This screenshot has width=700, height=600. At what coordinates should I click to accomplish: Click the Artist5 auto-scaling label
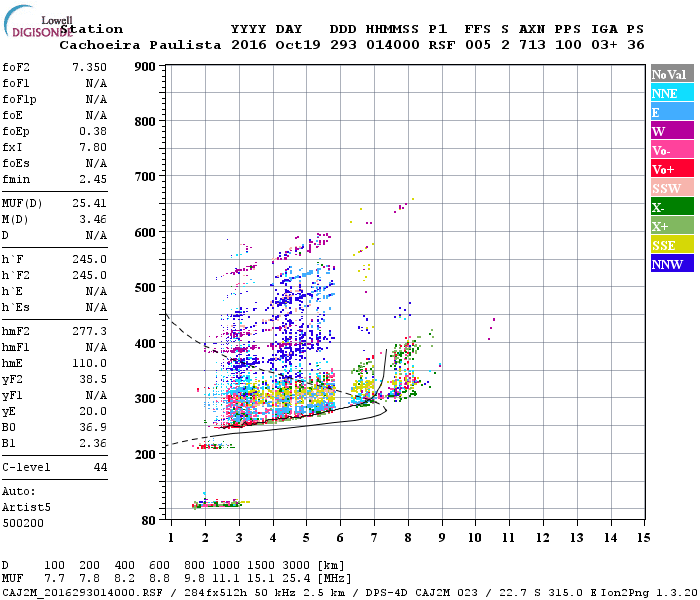tap(26, 508)
